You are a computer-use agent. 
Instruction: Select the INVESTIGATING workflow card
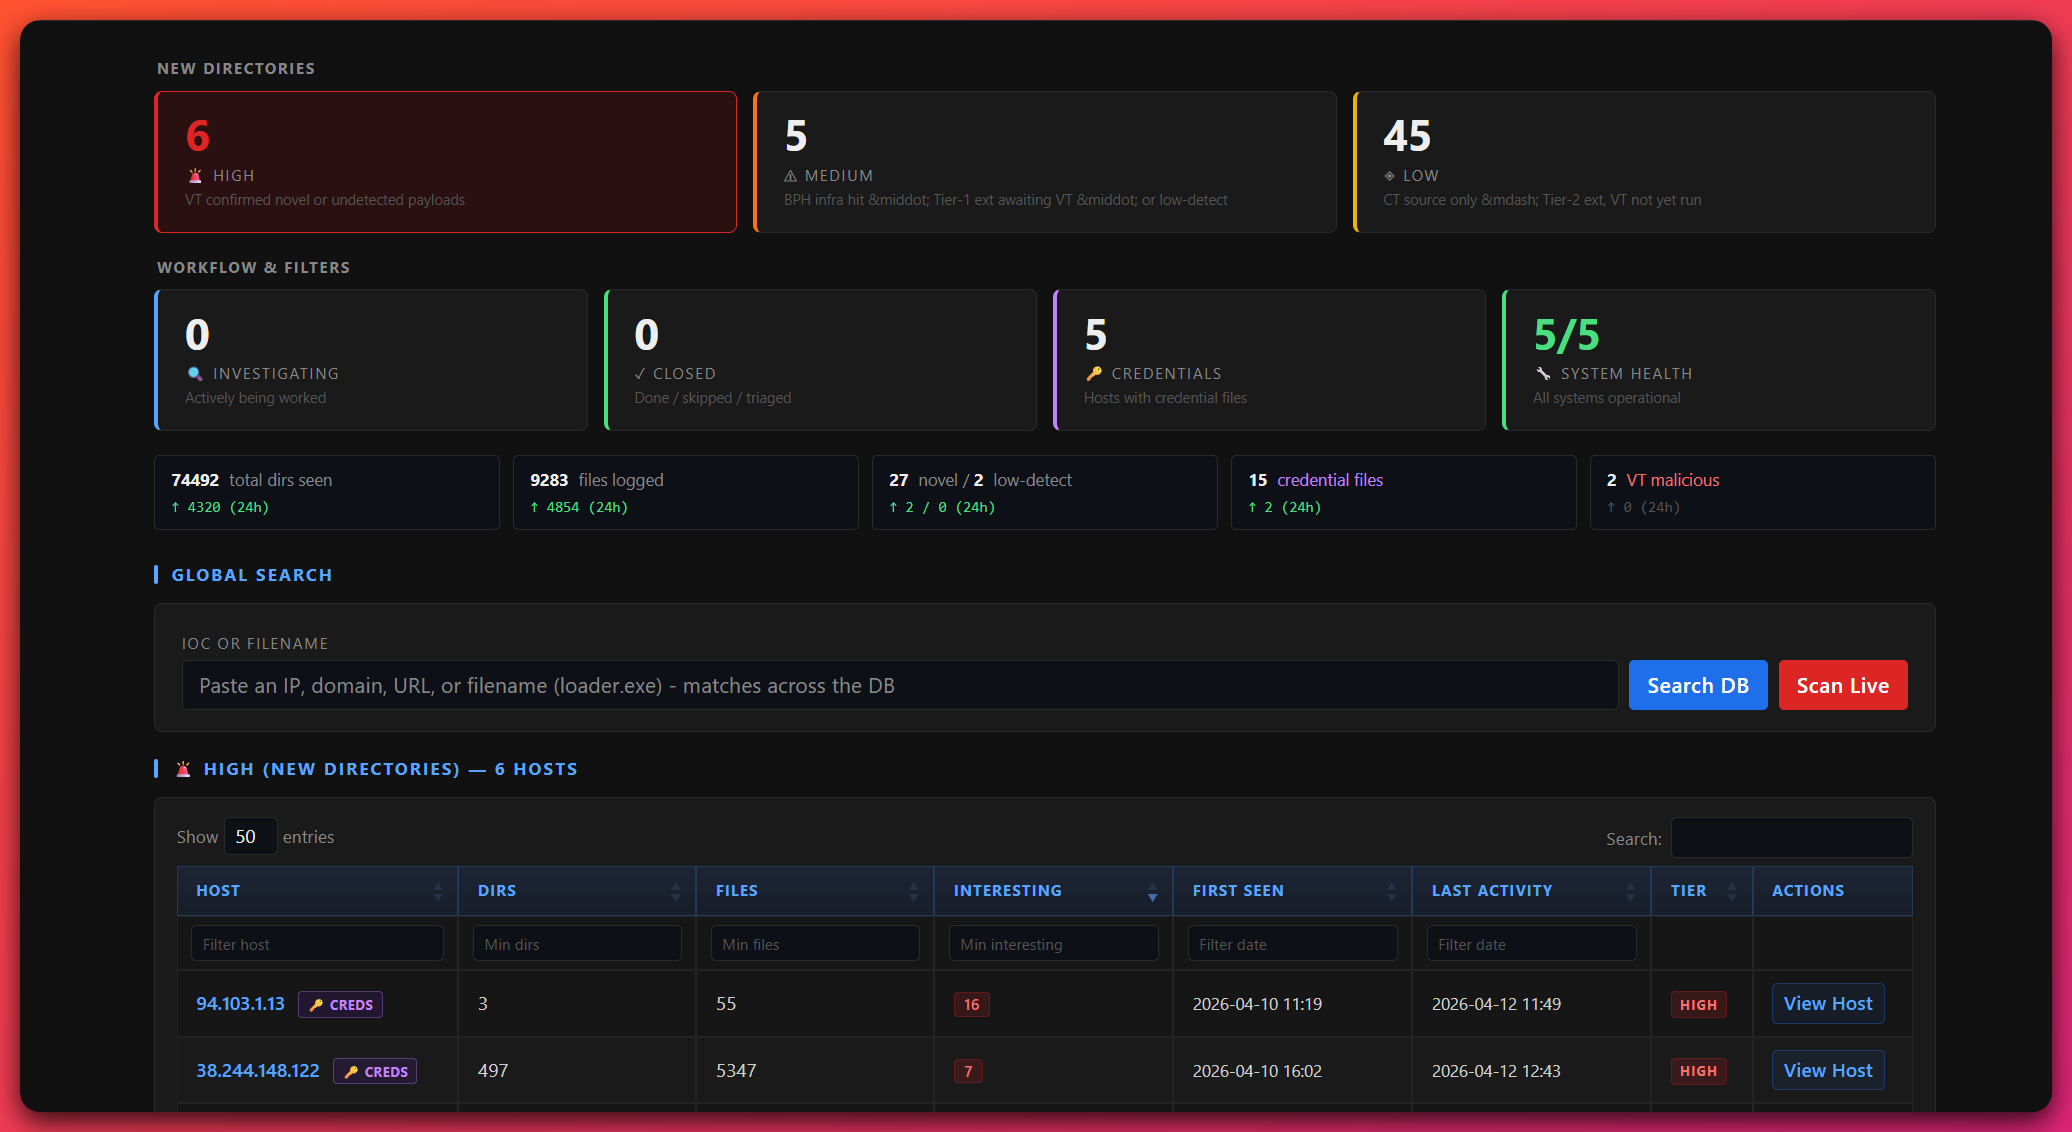tap(371, 360)
